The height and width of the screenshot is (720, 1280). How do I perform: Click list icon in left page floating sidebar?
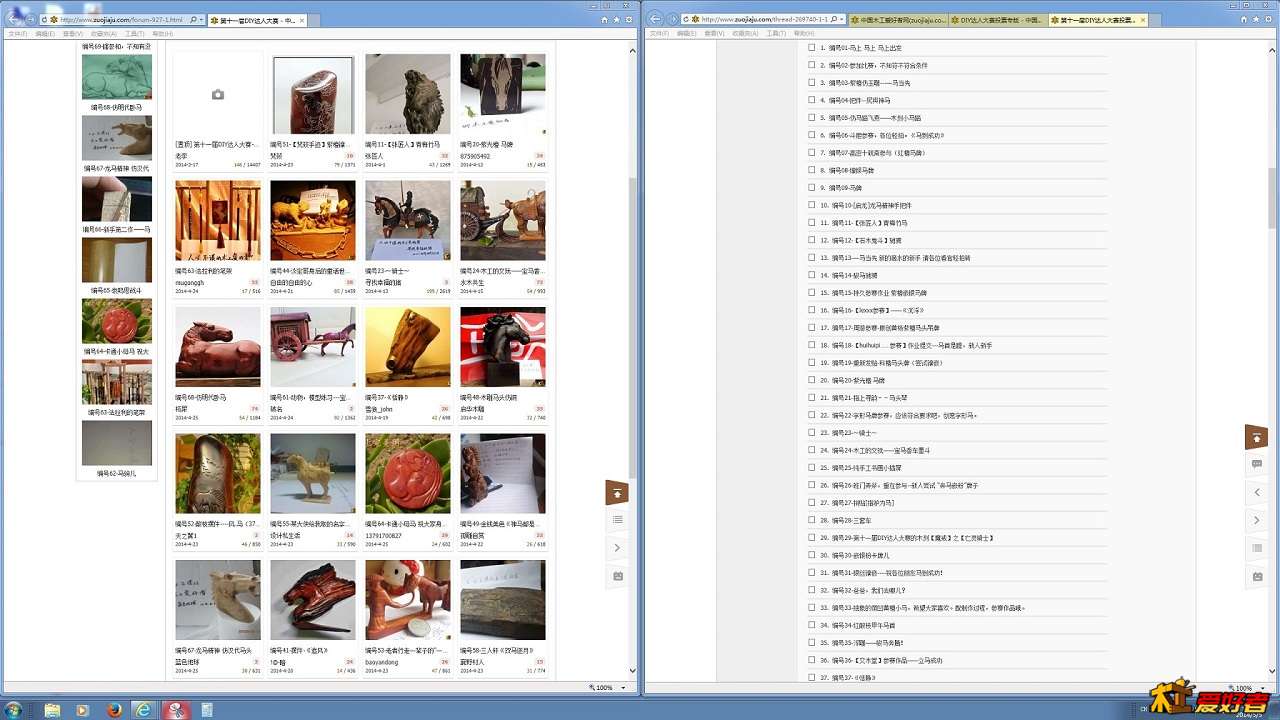point(617,520)
